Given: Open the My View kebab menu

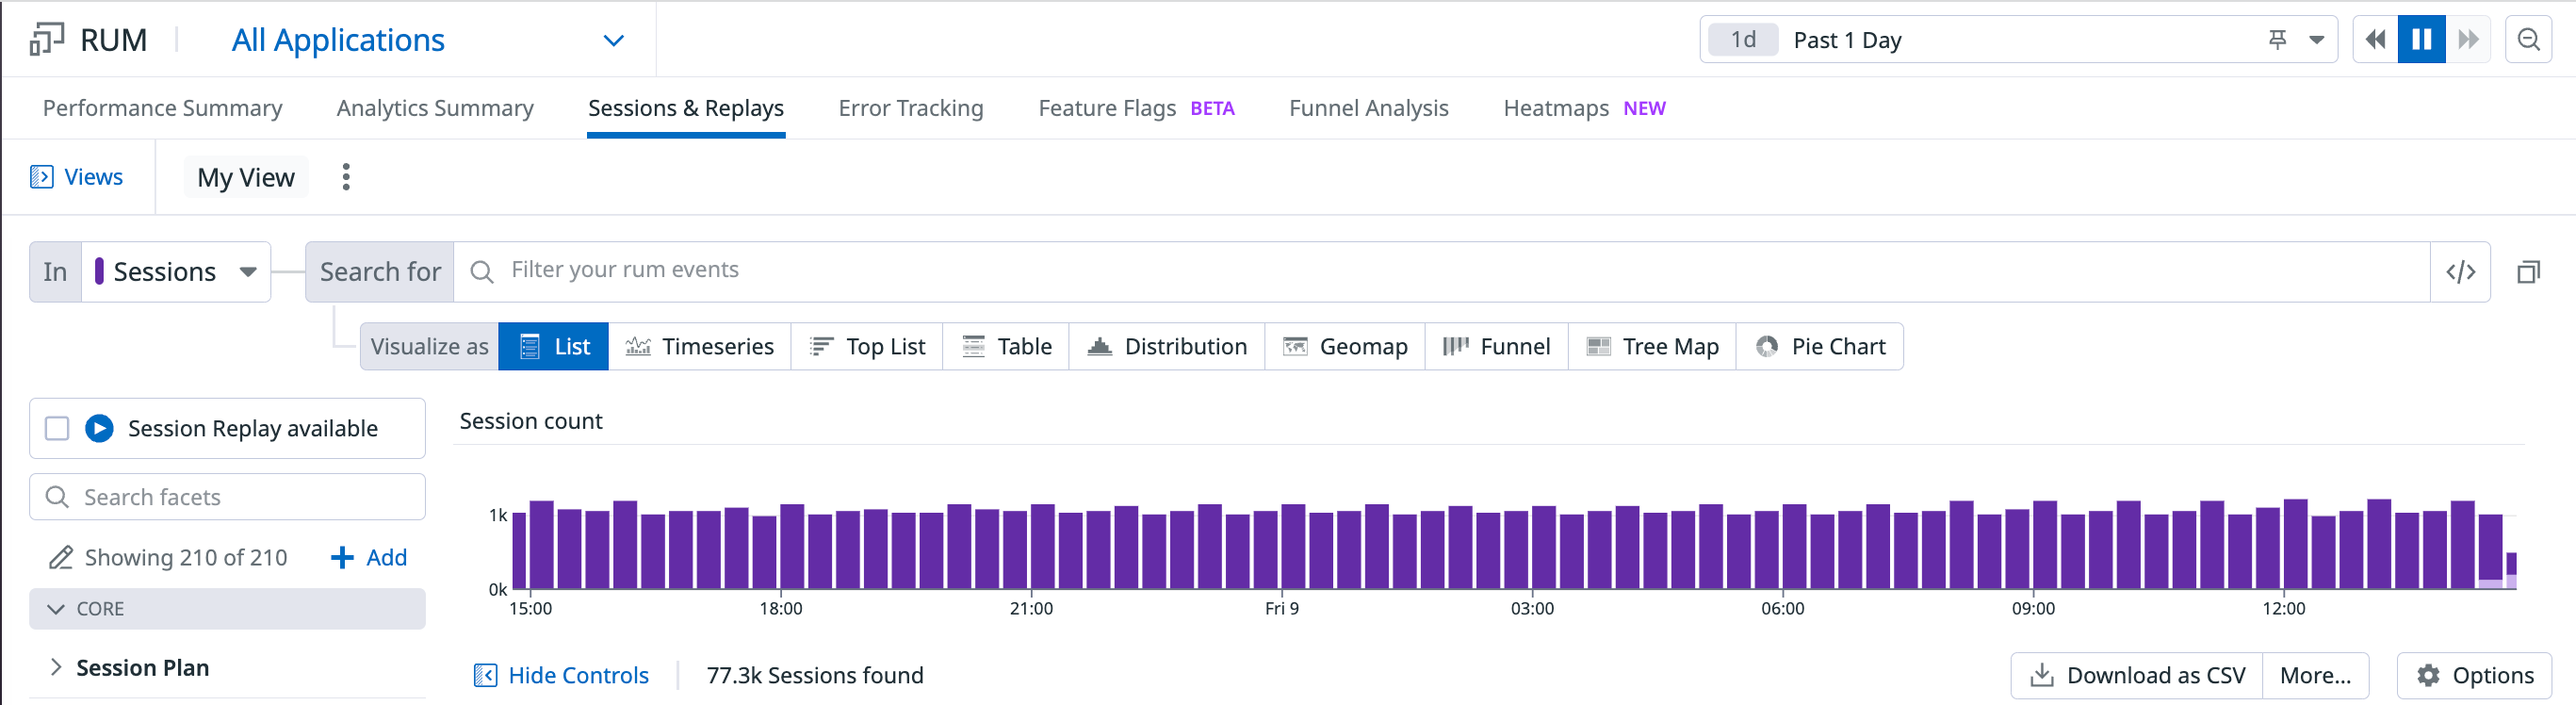Looking at the screenshot, I should (346, 177).
